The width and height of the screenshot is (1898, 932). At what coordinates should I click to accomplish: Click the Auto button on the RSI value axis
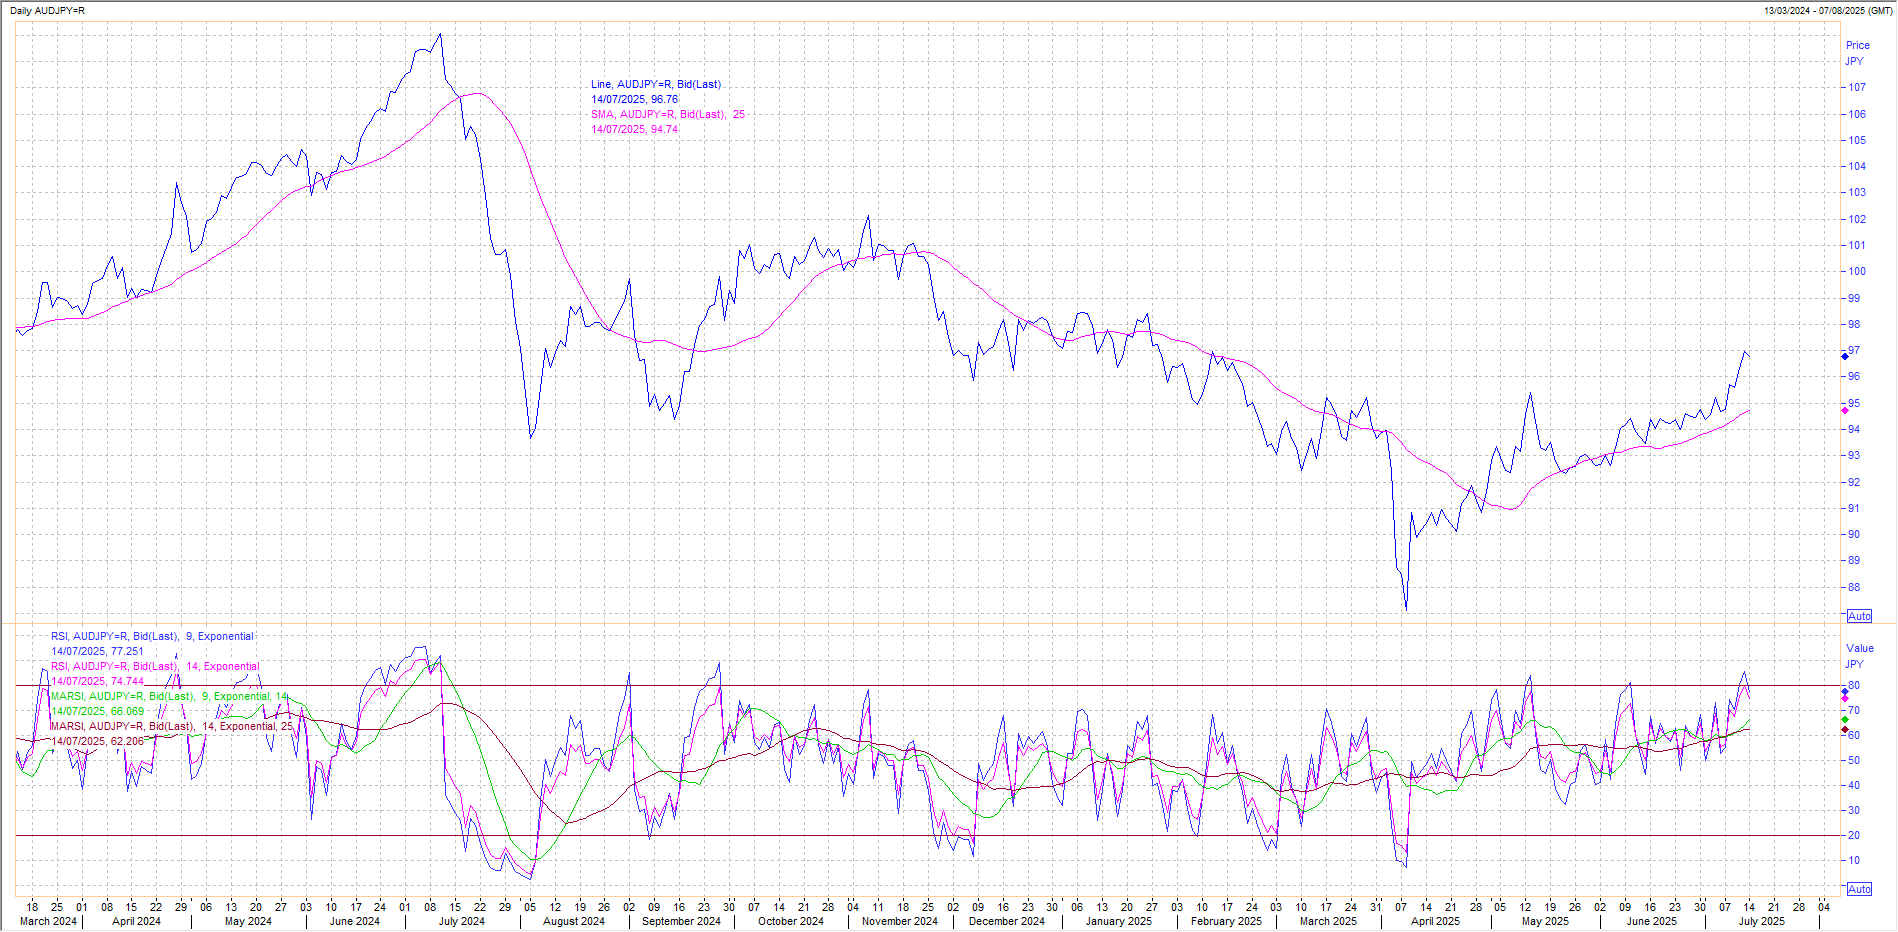[1859, 889]
